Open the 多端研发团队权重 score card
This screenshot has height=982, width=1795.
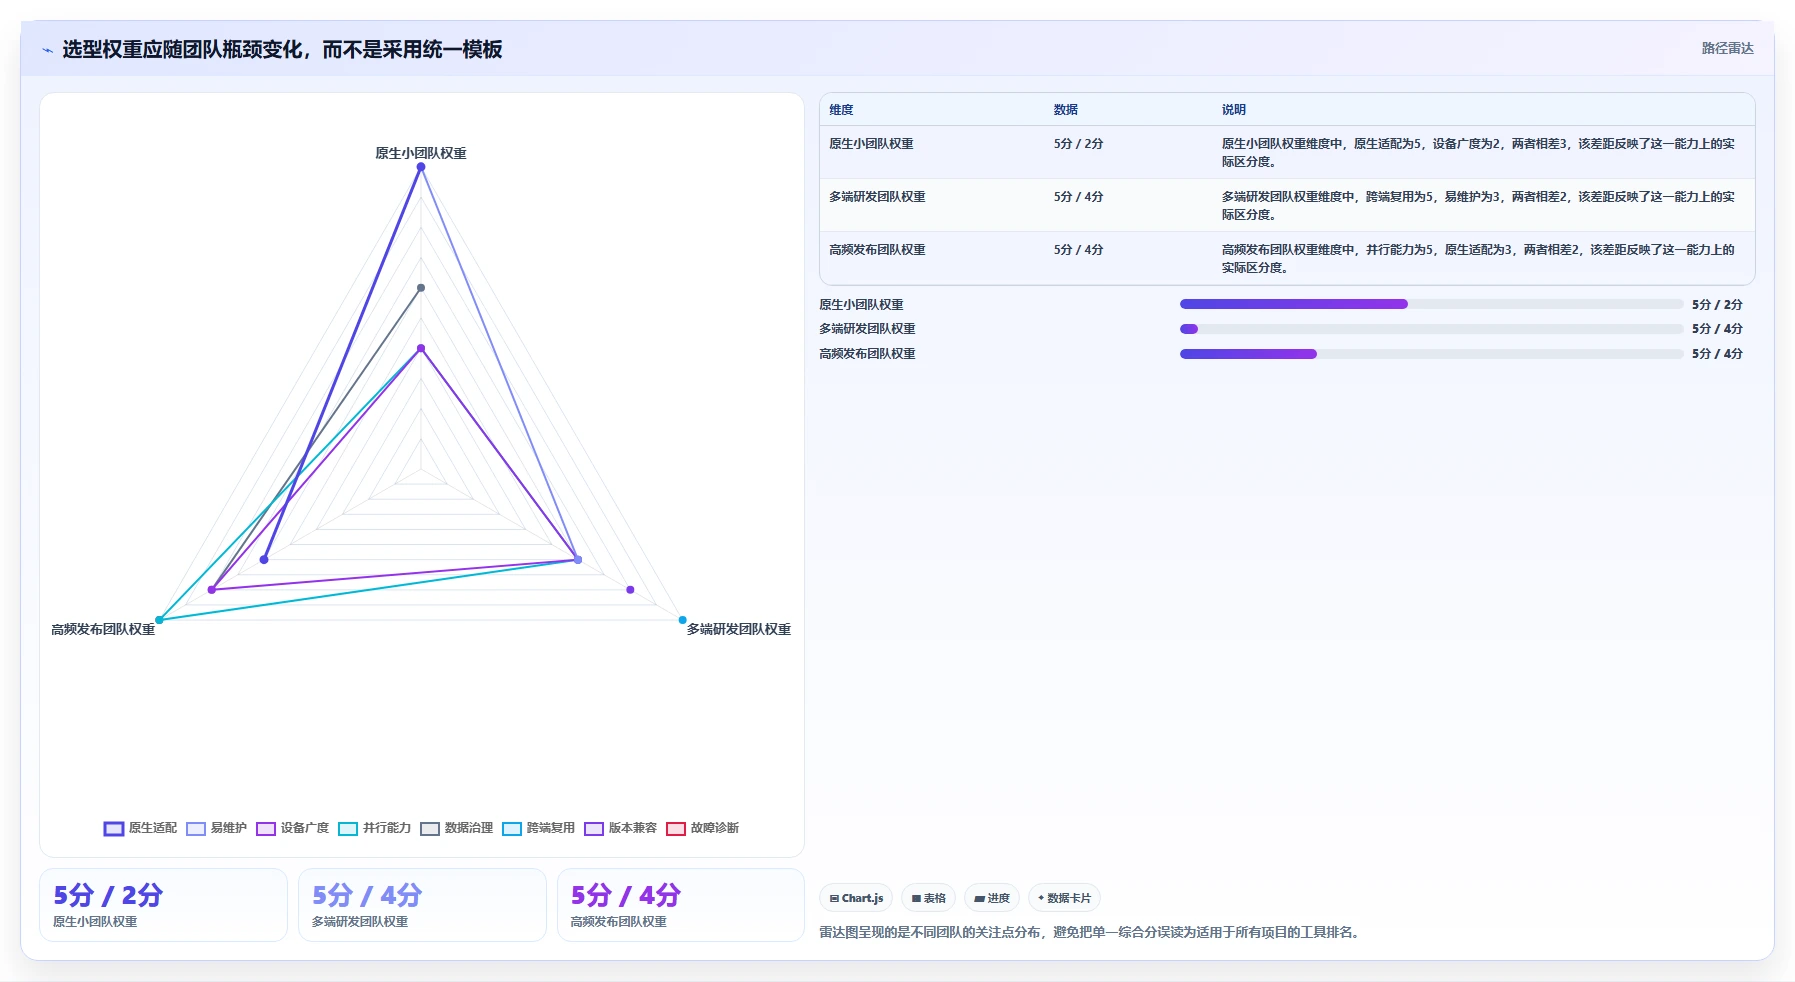point(422,905)
